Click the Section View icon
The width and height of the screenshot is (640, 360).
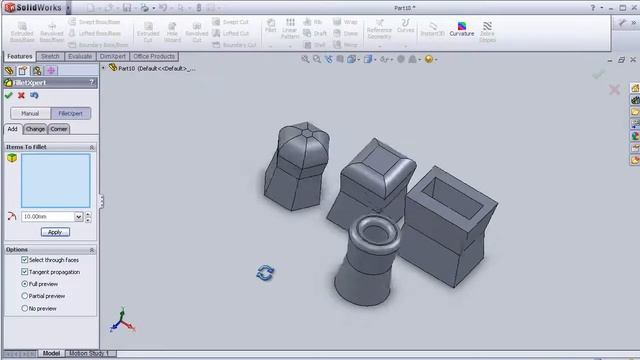click(x=340, y=59)
